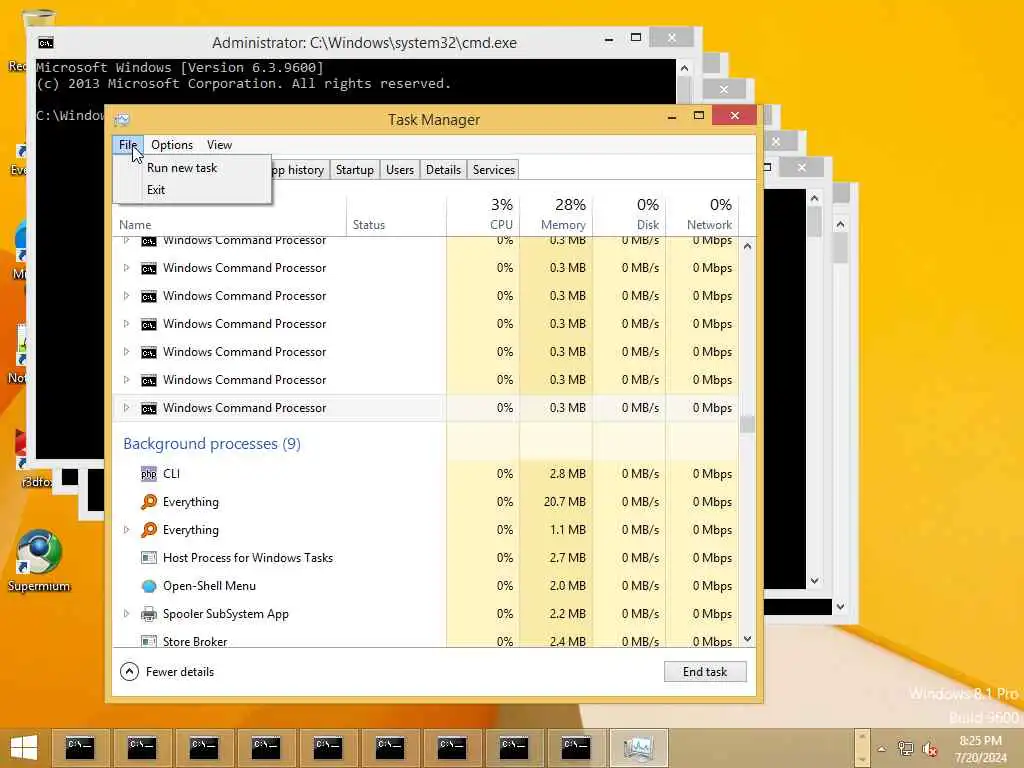Image resolution: width=1024 pixels, height=768 pixels.
Task: Open the Windows Start button
Action: click(24, 747)
